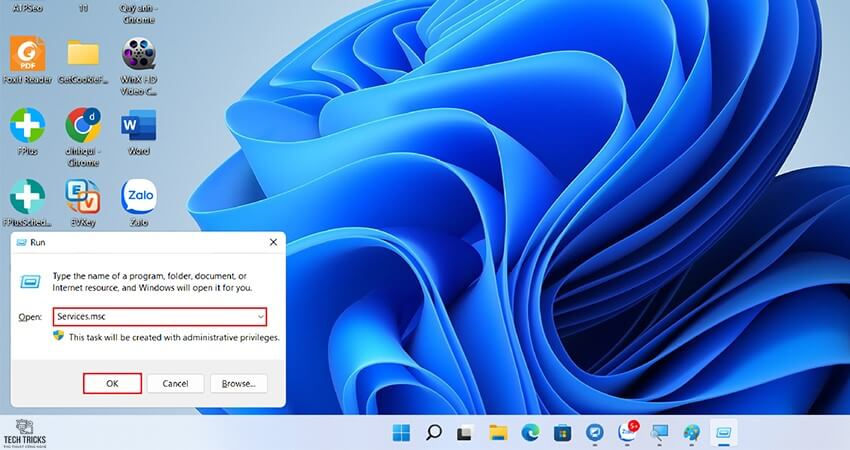This screenshot has height=450, width=850.
Task: Open the Windows Start menu
Action: tap(401, 432)
